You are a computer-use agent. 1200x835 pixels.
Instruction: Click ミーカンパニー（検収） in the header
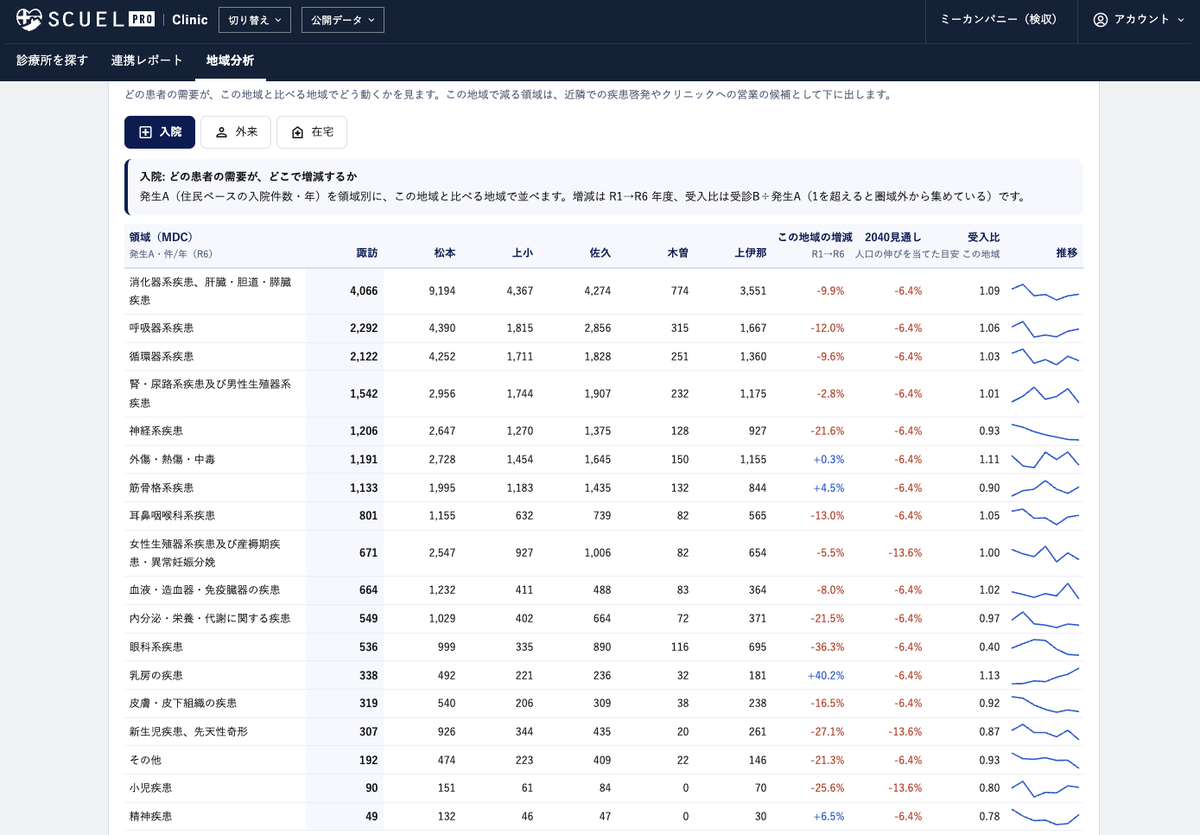coord(998,19)
